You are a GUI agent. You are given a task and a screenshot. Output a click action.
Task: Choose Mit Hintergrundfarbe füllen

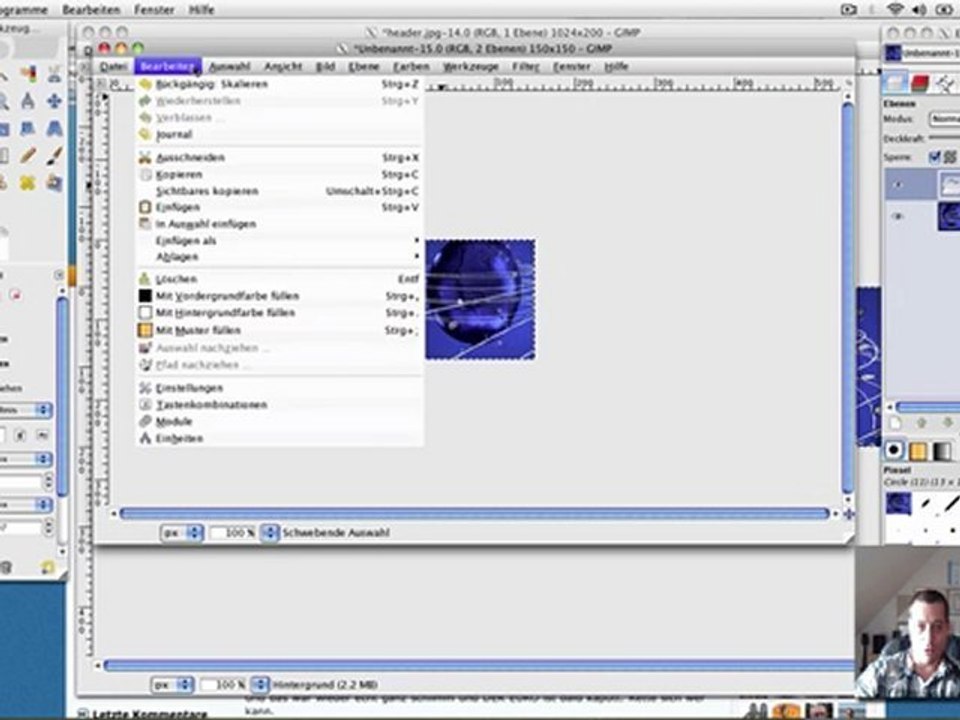coord(279,312)
